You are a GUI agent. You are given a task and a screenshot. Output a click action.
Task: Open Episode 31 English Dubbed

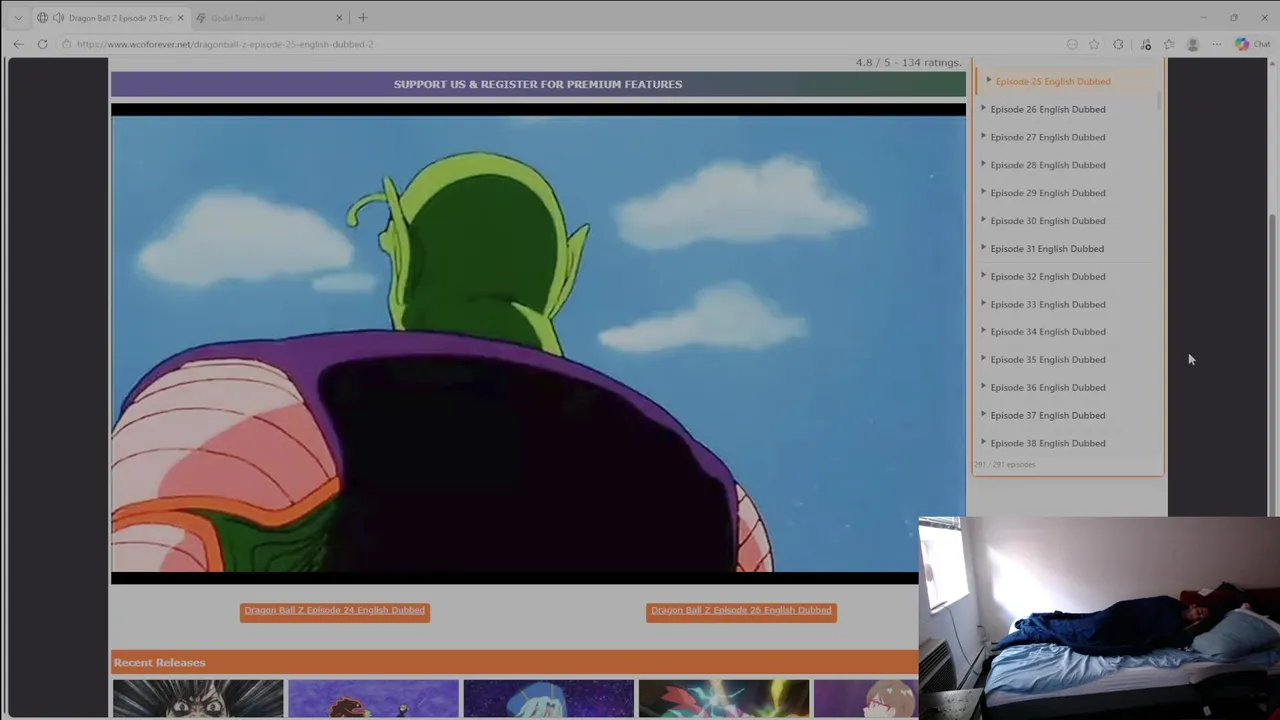click(x=1047, y=248)
